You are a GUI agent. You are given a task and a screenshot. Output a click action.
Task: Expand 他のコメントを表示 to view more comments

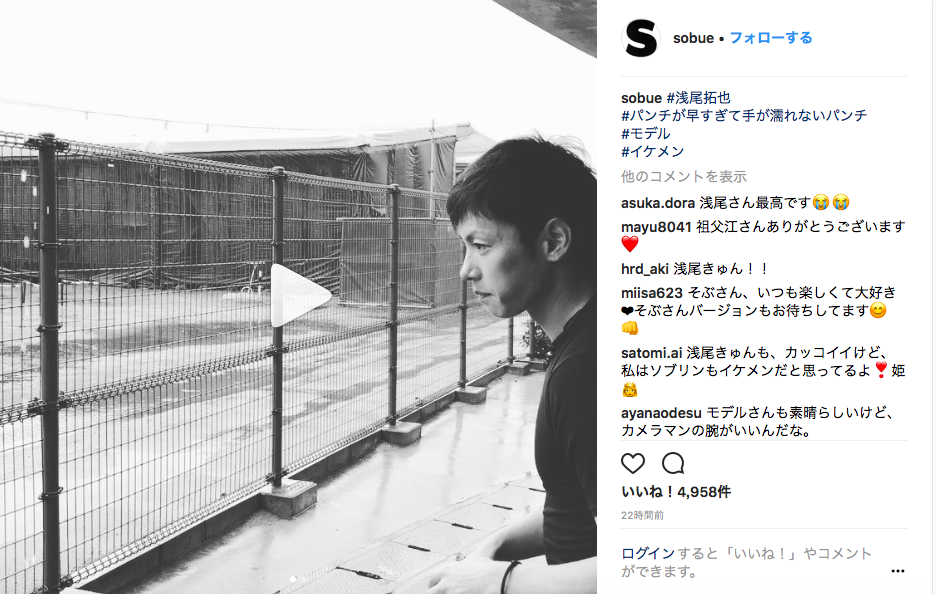click(x=683, y=177)
